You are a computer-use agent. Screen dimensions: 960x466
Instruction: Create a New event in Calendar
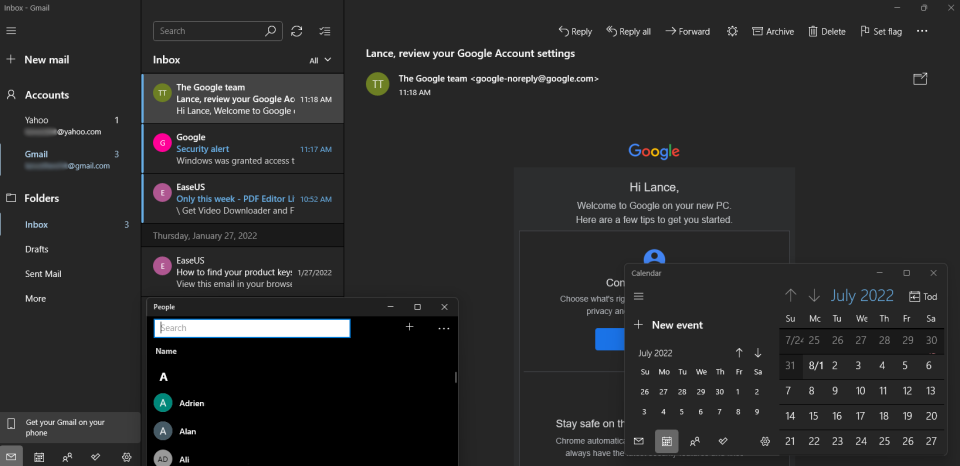click(668, 325)
